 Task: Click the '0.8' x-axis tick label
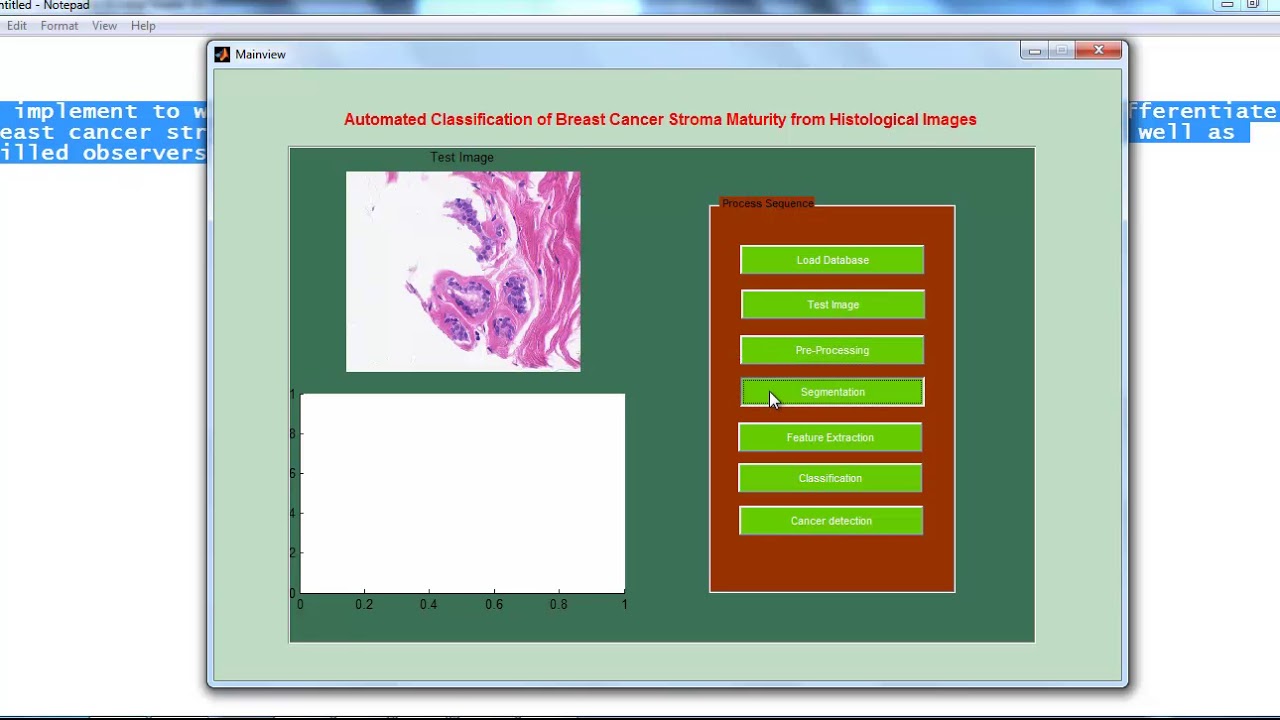click(x=558, y=604)
